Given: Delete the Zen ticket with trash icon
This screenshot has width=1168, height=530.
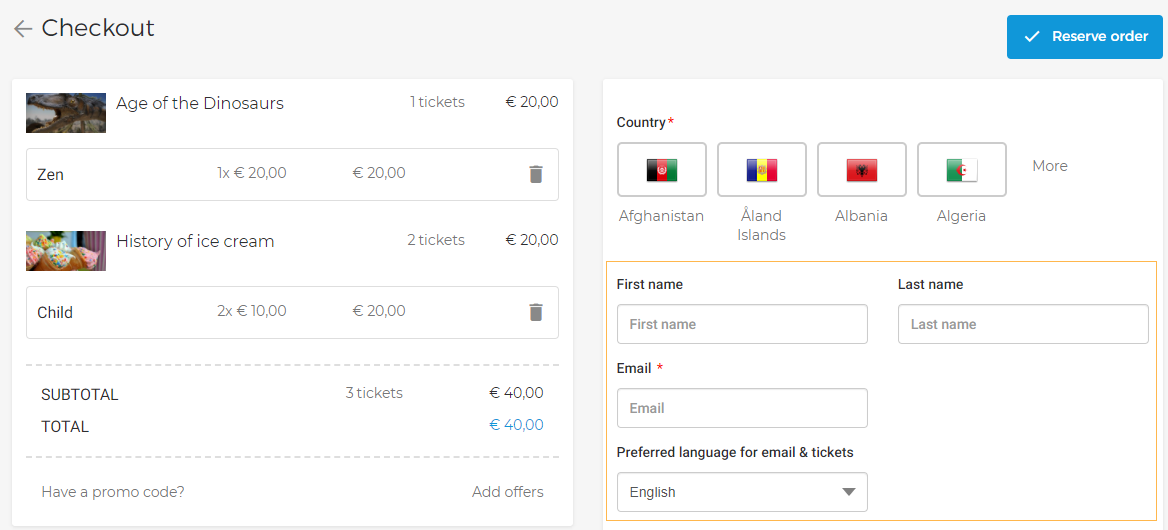Looking at the screenshot, I should [536, 174].
